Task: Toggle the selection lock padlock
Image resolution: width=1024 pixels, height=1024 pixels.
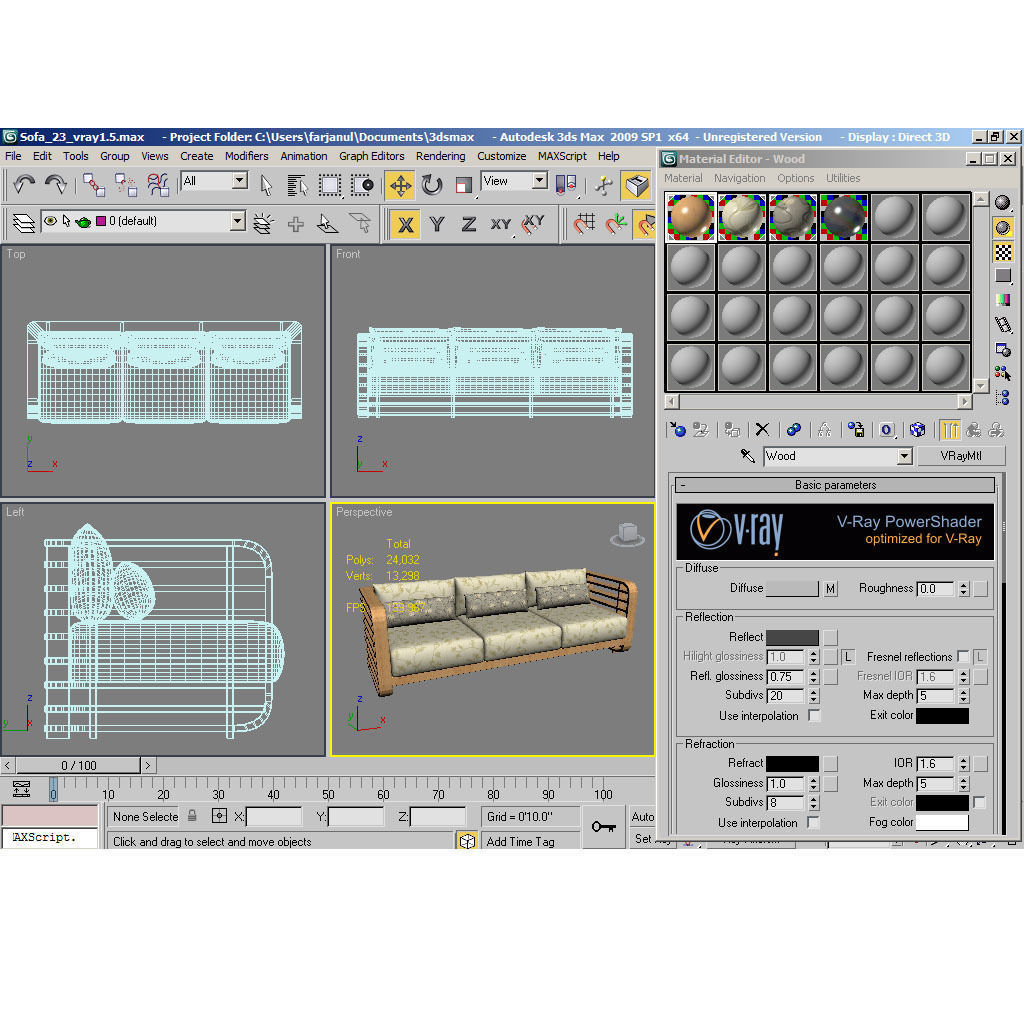Action: point(192,816)
